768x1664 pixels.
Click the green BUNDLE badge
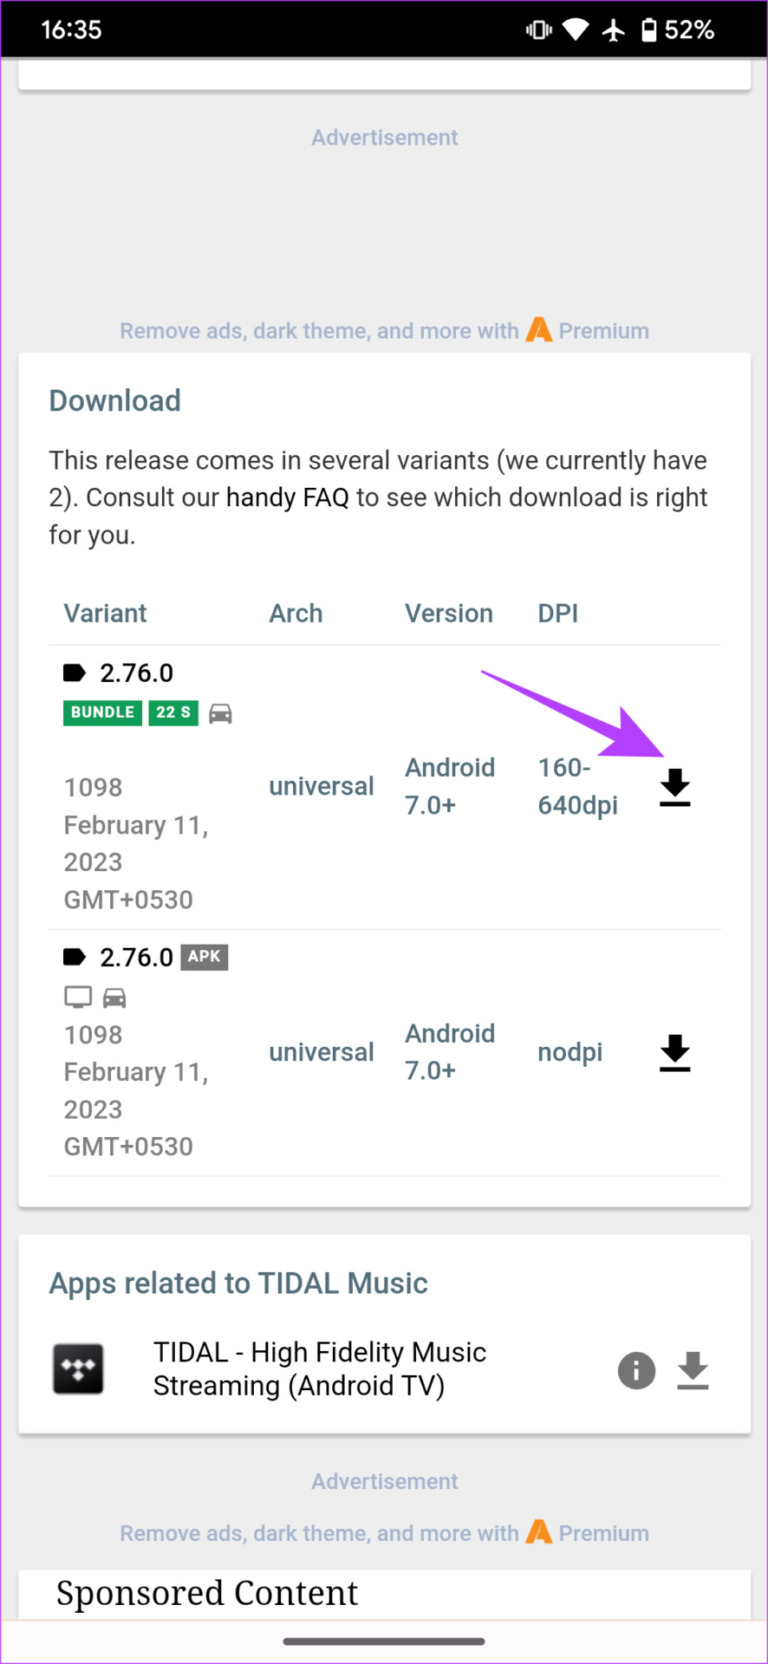(x=102, y=713)
